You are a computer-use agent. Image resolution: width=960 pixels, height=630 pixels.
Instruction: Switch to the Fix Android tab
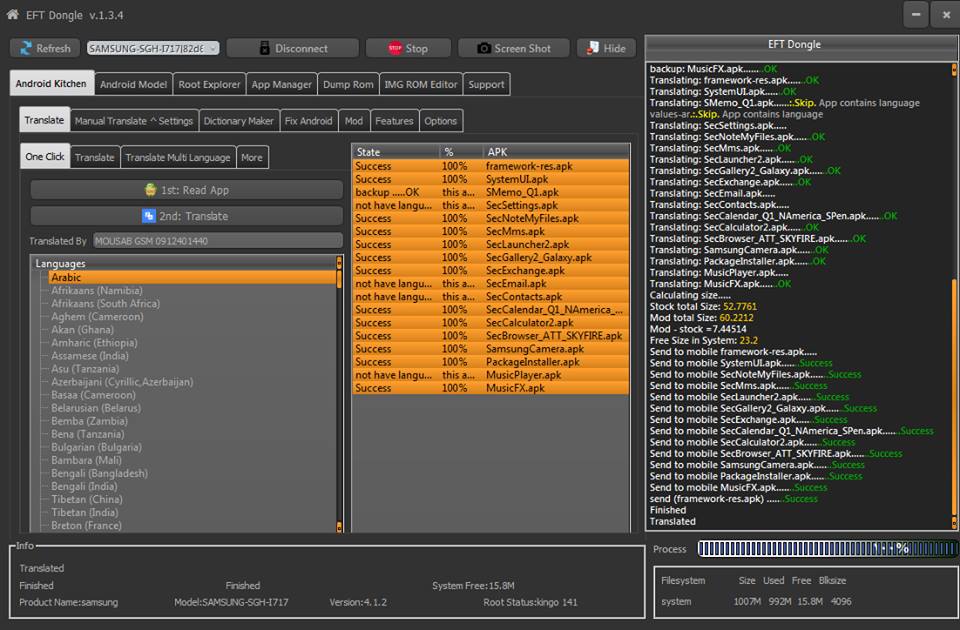click(x=309, y=121)
